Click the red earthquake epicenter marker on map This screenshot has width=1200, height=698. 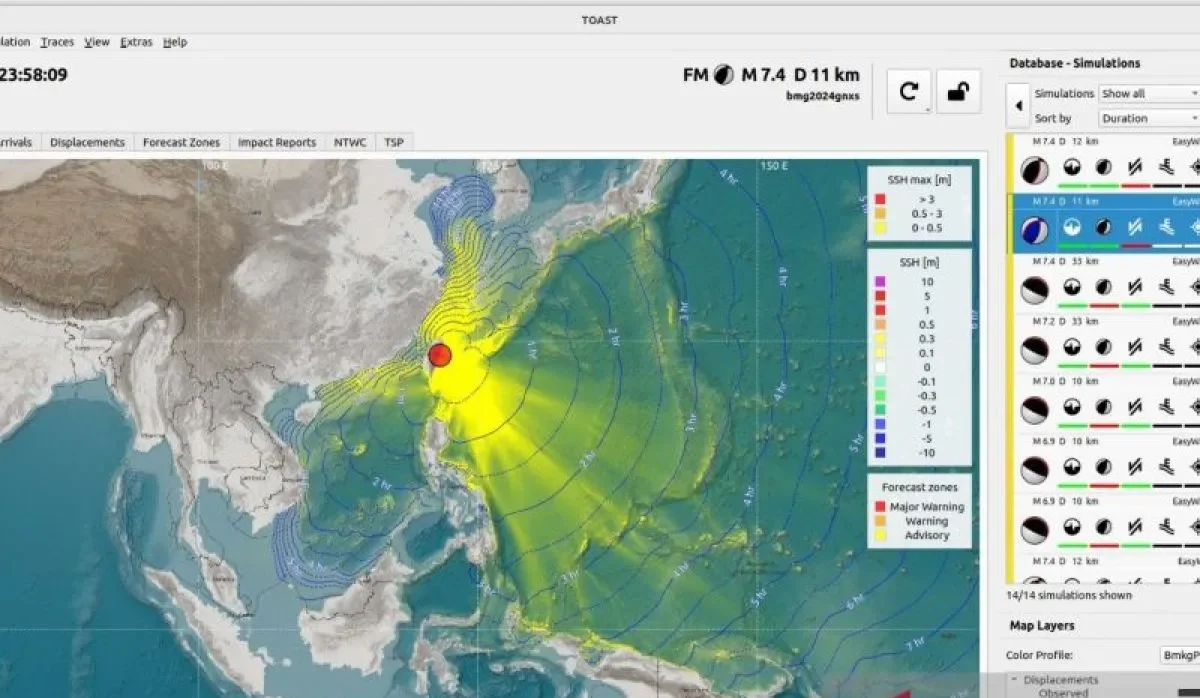point(440,354)
